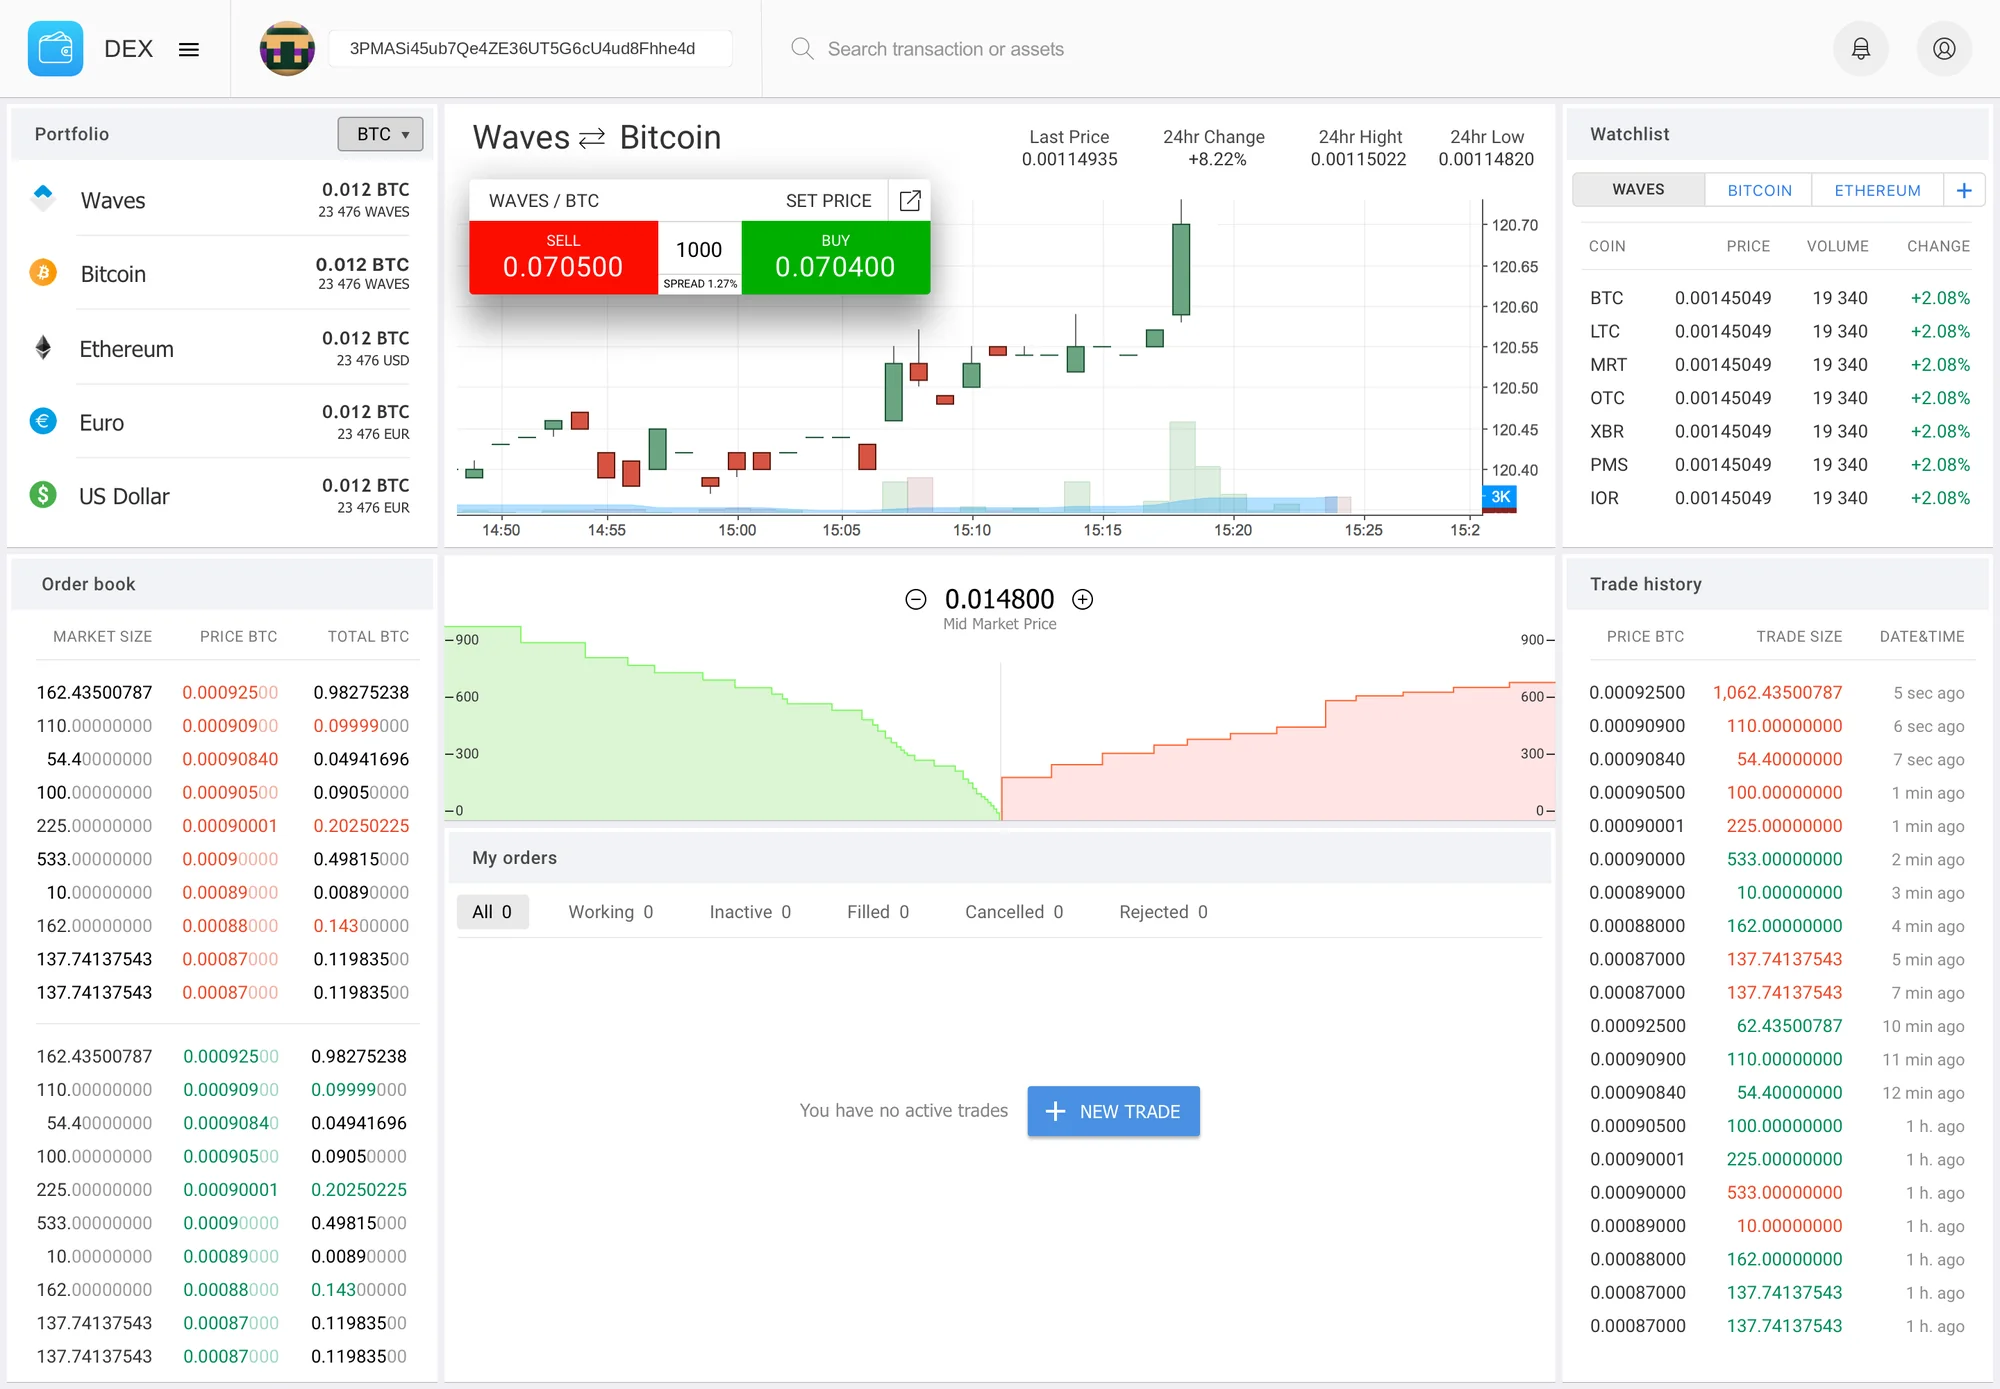The image size is (2000, 1389).
Task: Select the WAVES watchlist tab
Action: [1638, 189]
